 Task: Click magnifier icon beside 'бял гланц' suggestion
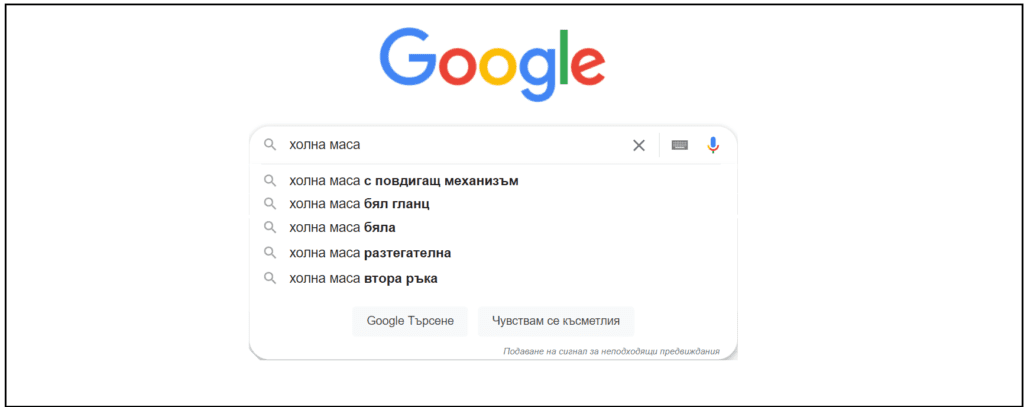coord(269,204)
